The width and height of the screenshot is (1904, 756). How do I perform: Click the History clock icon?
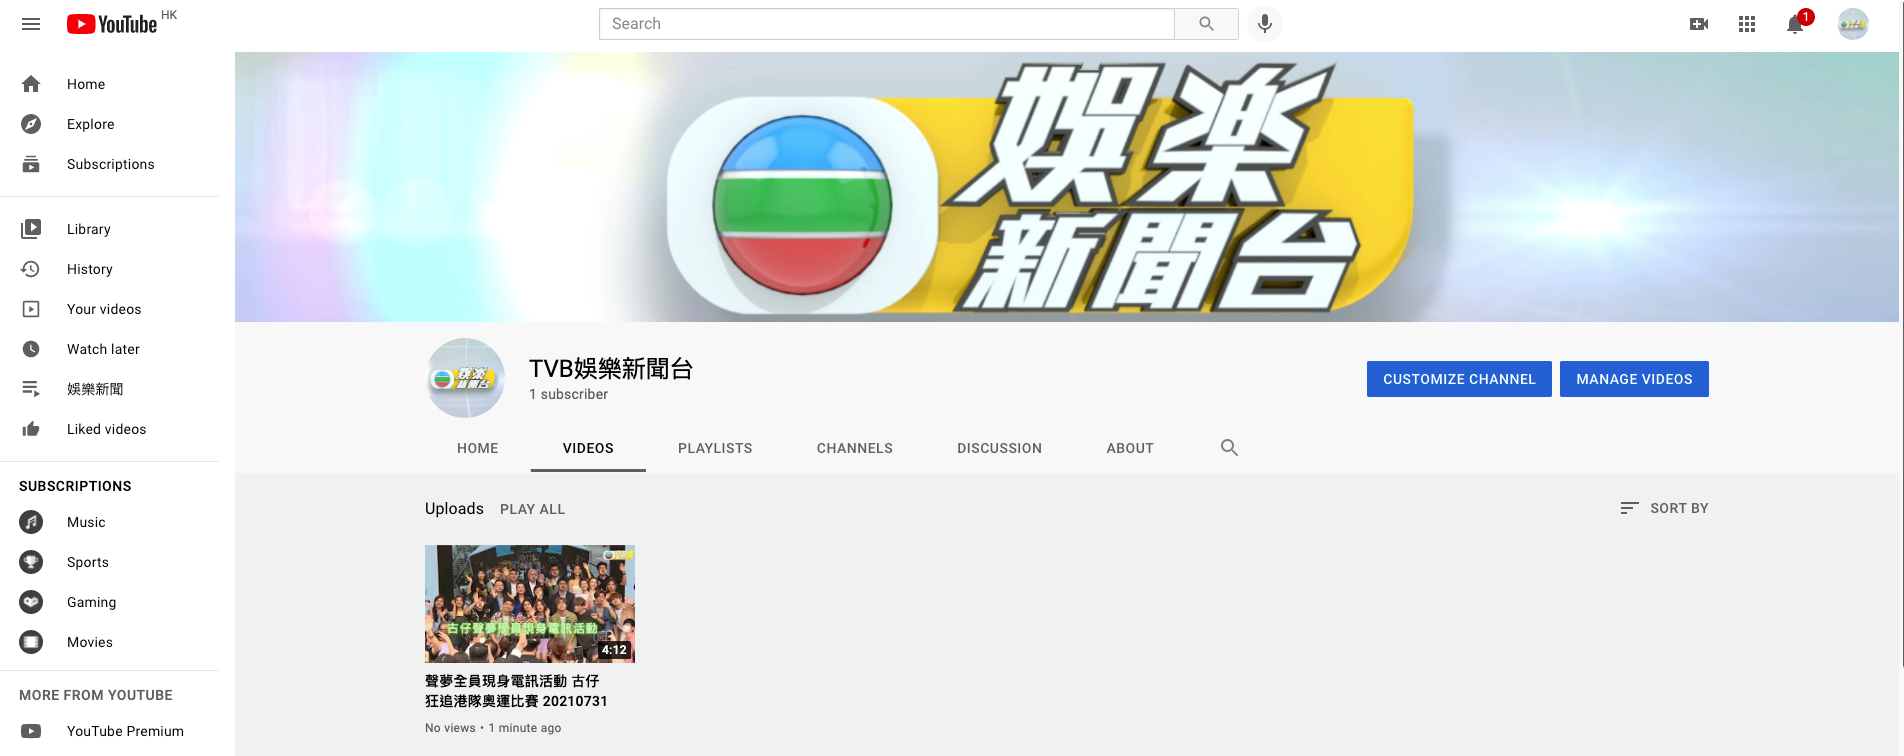31,269
